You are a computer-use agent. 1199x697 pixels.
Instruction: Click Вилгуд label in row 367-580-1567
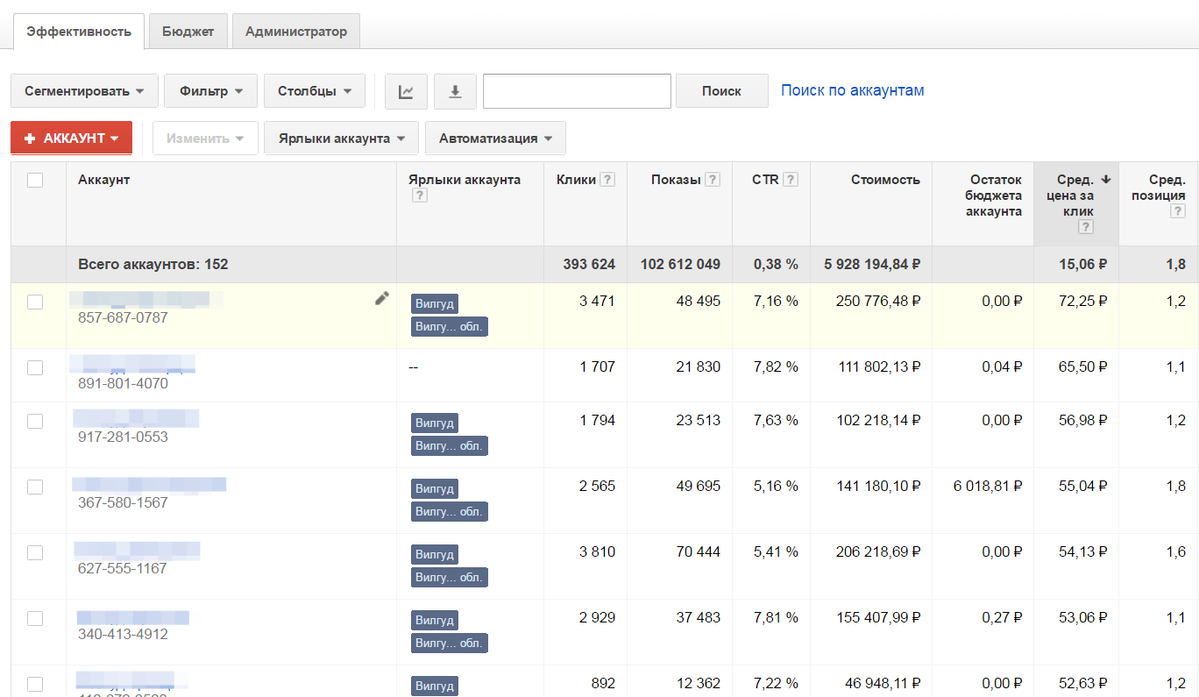pyautogui.click(x=434, y=488)
